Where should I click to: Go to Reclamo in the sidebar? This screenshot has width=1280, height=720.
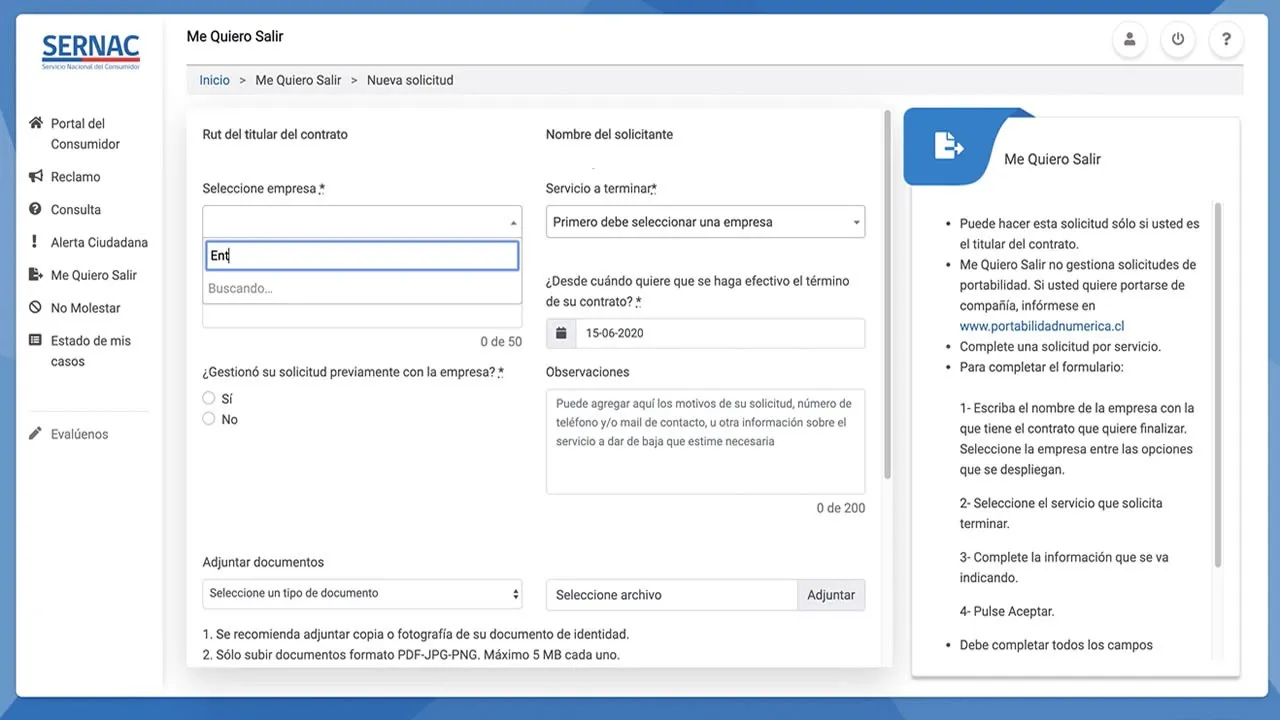tap(76, 177)
